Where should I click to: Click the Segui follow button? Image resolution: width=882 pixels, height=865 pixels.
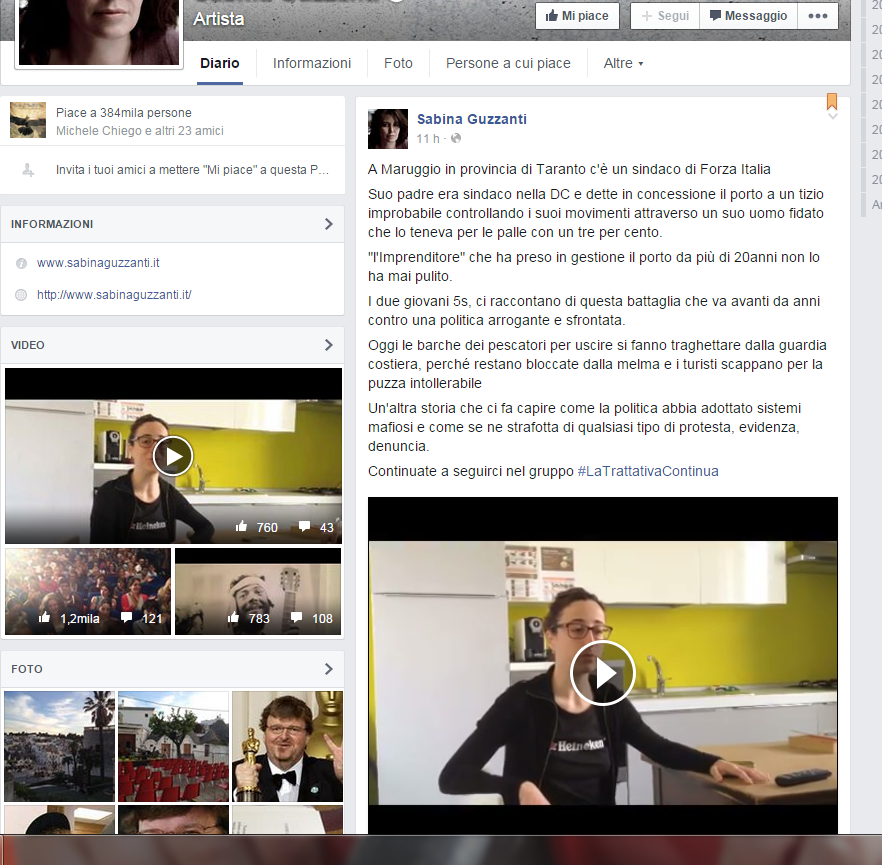(x=664, y=16)
